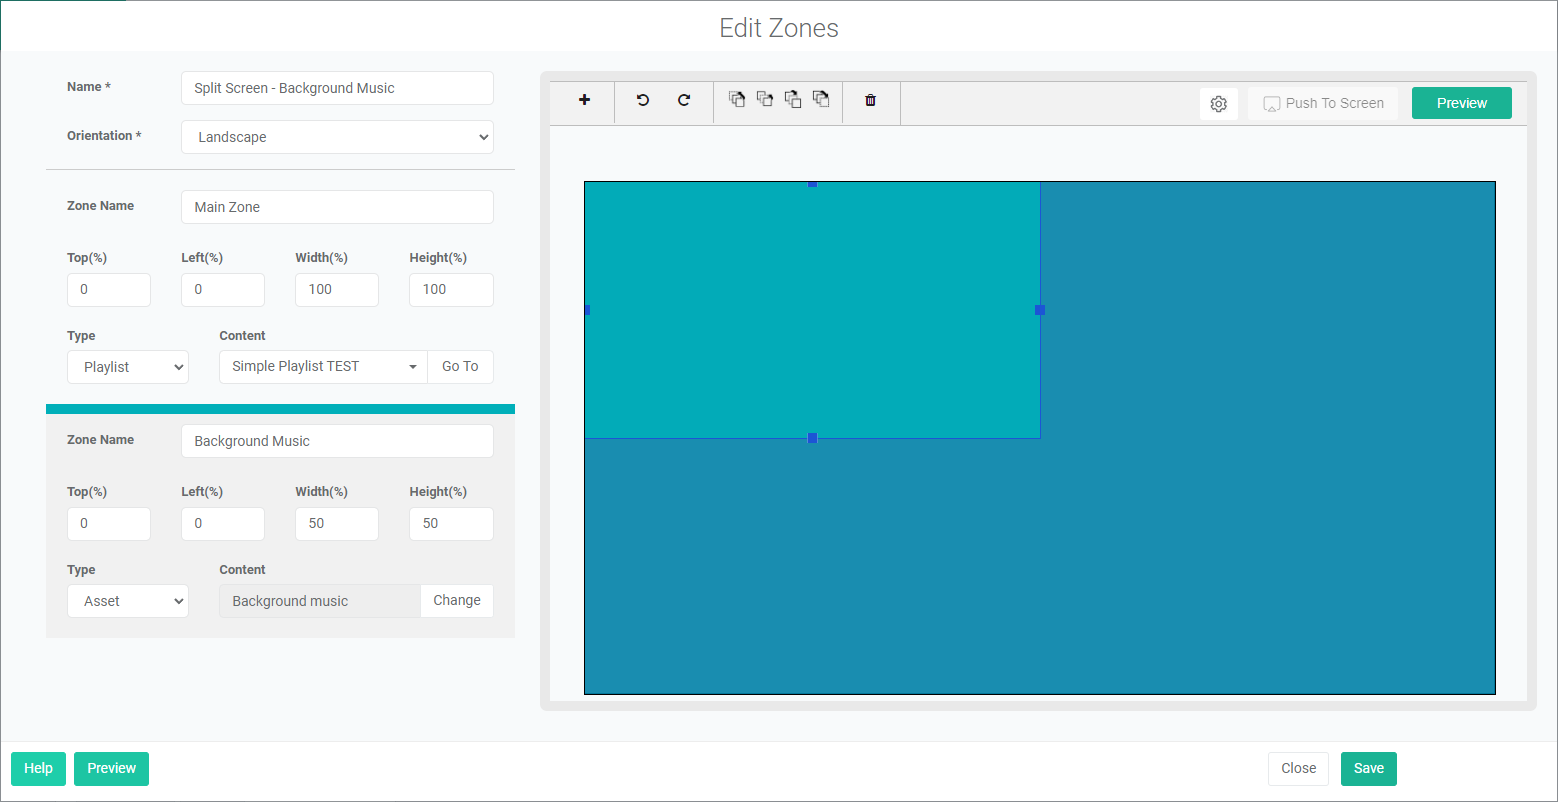Focus Main Zone Left(%) field

pos(223,289)
